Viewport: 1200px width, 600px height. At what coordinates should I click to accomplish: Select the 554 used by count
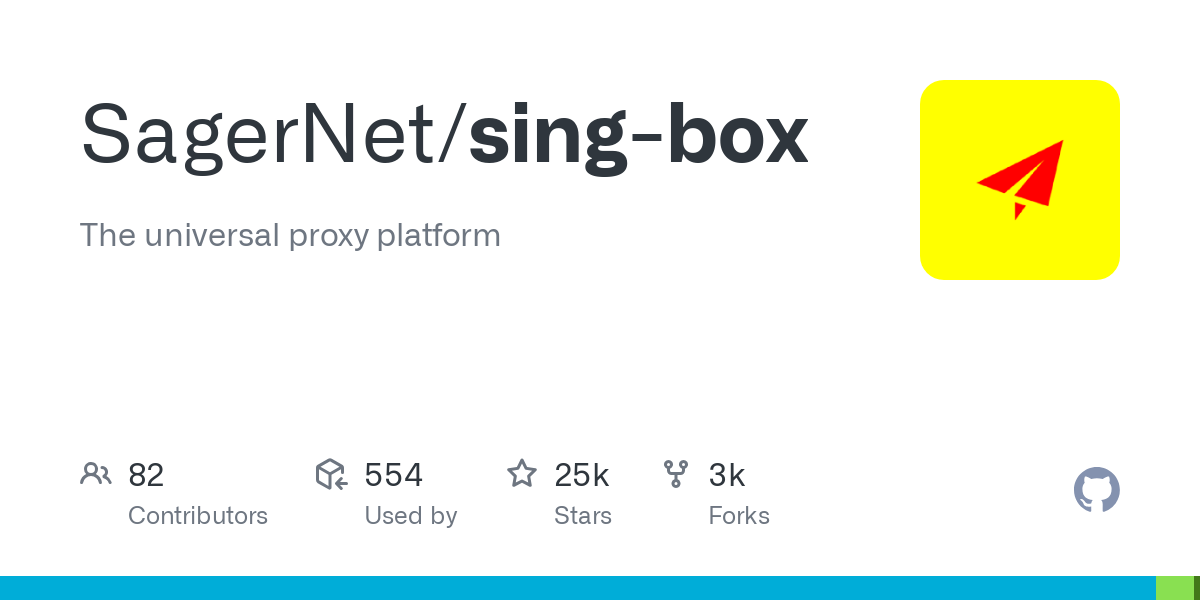point(394,475)
